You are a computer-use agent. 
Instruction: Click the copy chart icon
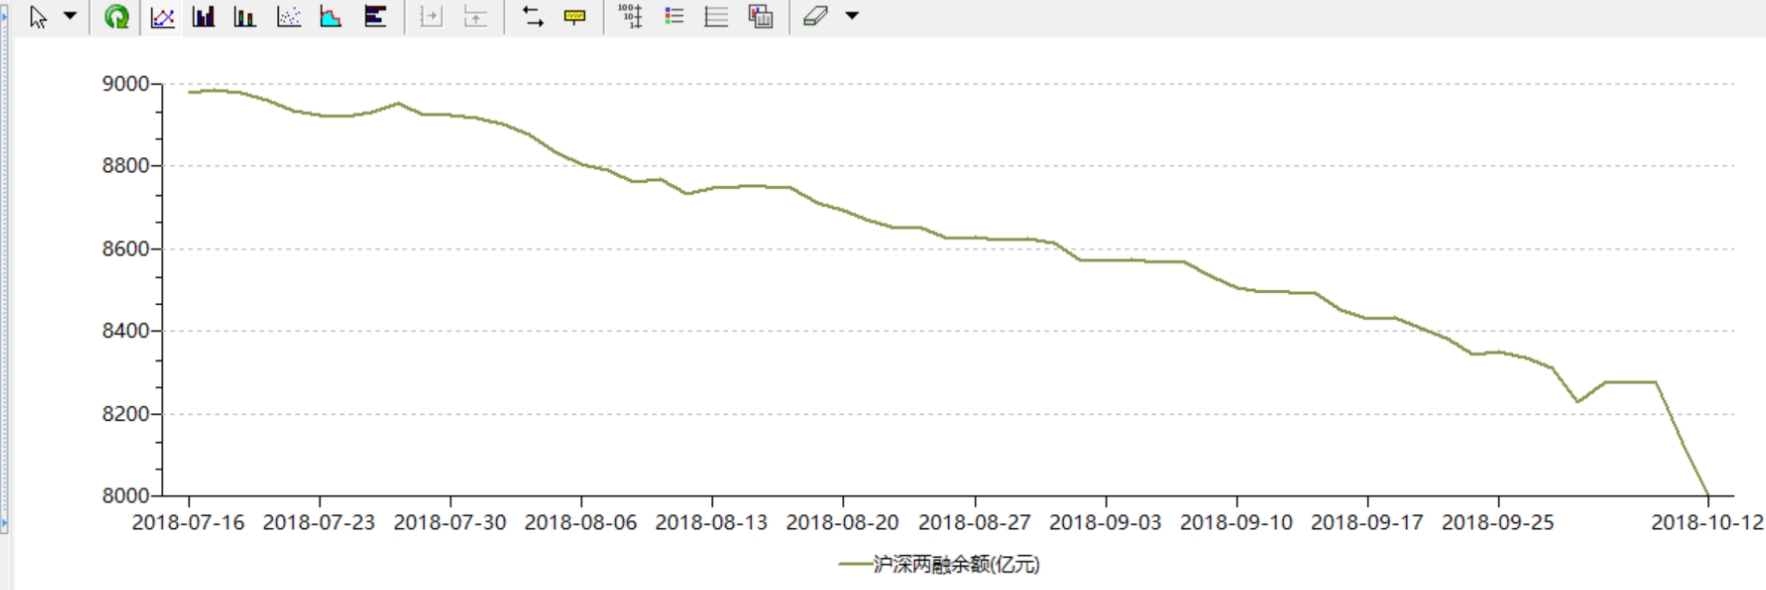coord(761,17)
